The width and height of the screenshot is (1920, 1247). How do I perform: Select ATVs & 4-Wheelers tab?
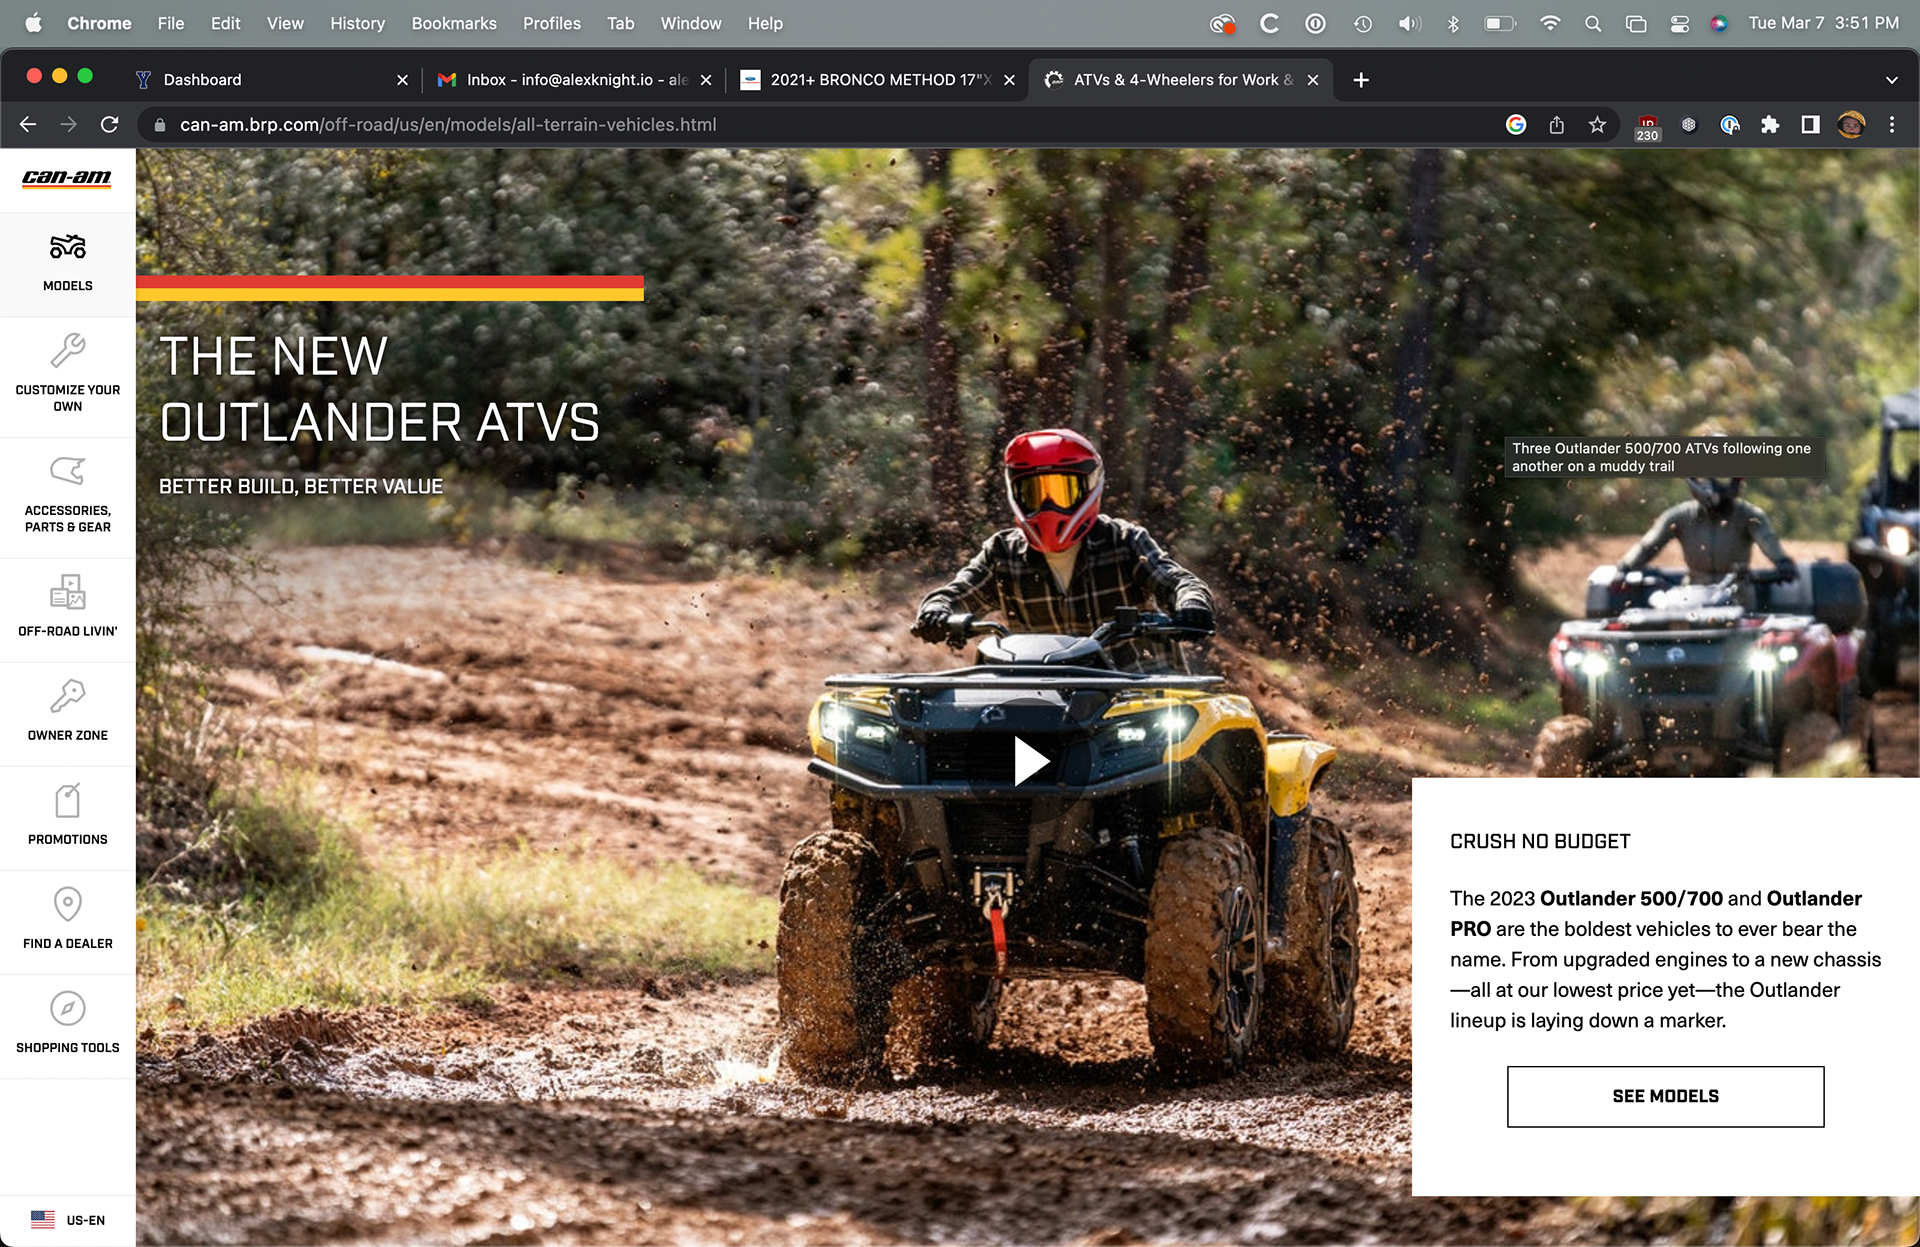[1180, 80]
